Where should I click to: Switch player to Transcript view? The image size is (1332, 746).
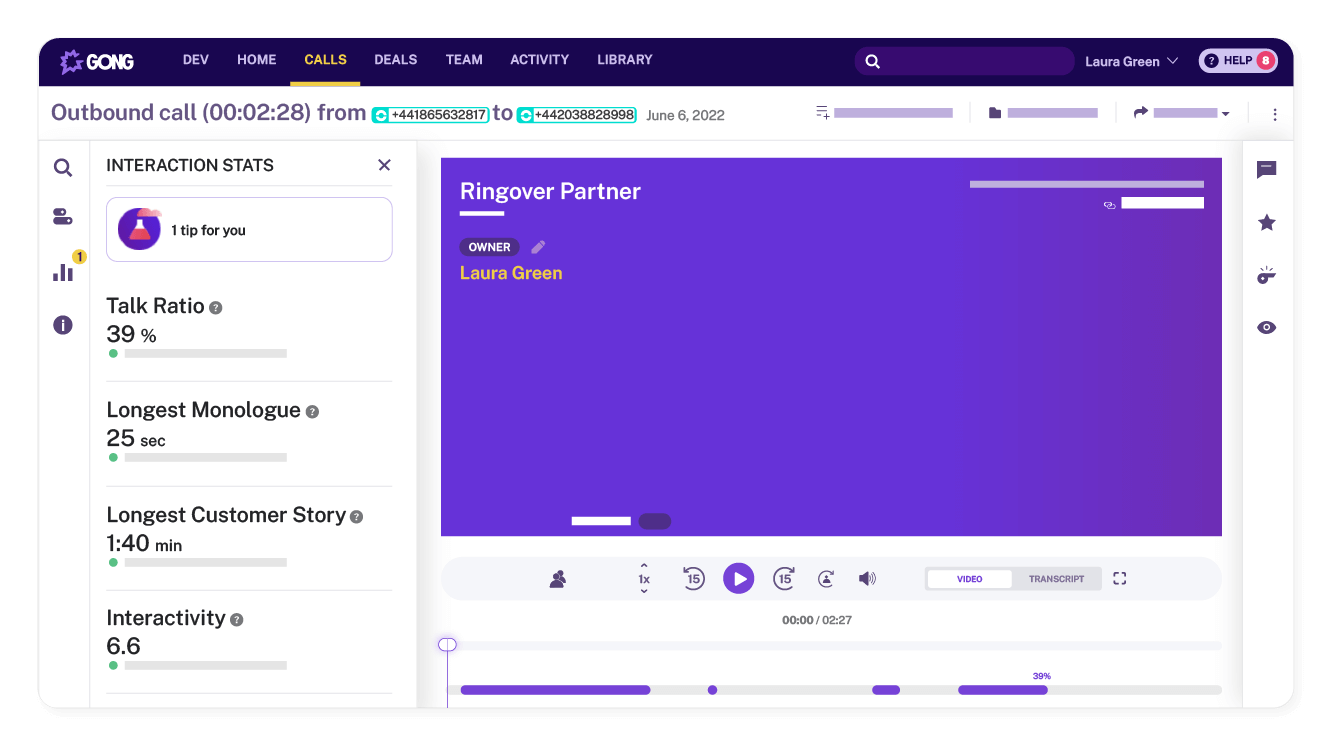pos(1056,579)
